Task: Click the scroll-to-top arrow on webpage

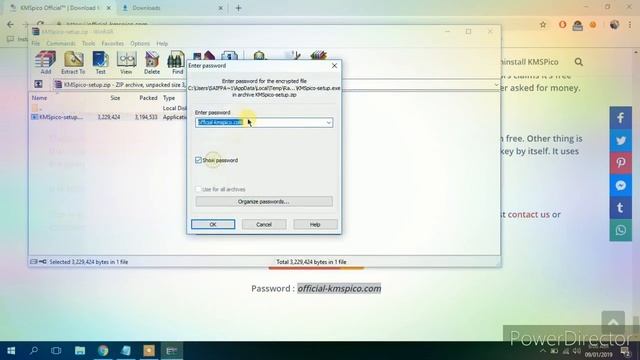Action: 613,322
